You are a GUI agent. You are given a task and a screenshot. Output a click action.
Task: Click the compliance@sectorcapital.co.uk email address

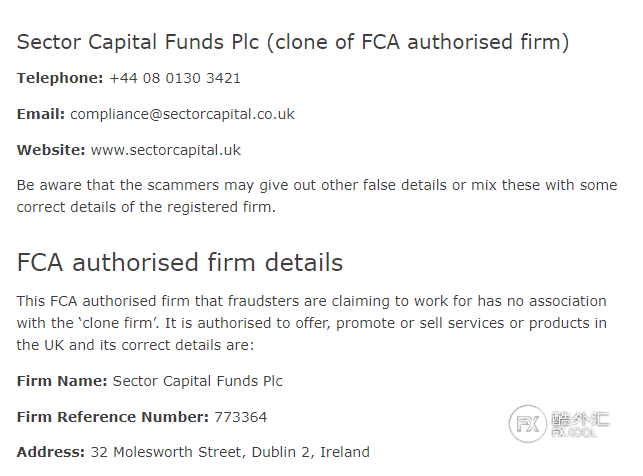point(182,114)
